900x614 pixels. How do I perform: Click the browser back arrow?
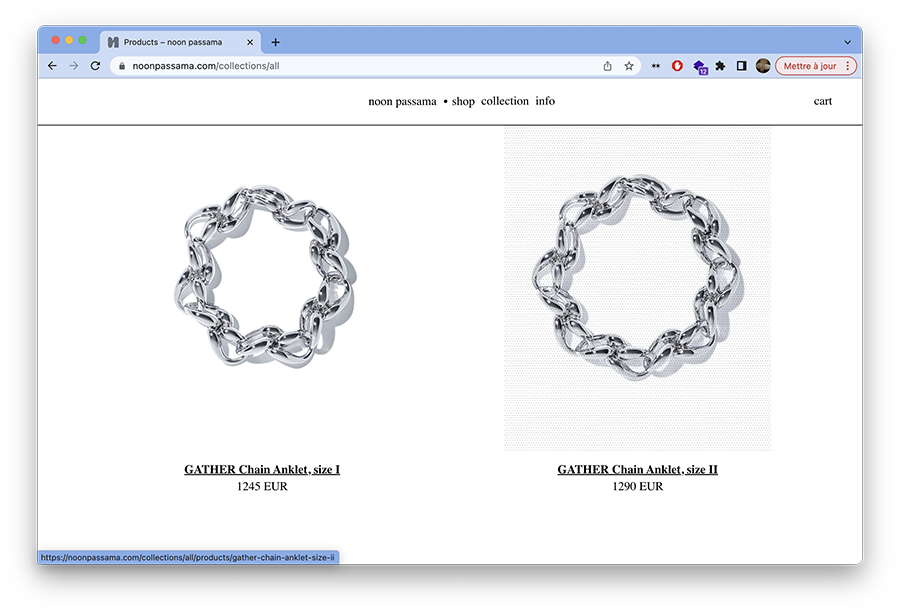click(x=52, y=66)
